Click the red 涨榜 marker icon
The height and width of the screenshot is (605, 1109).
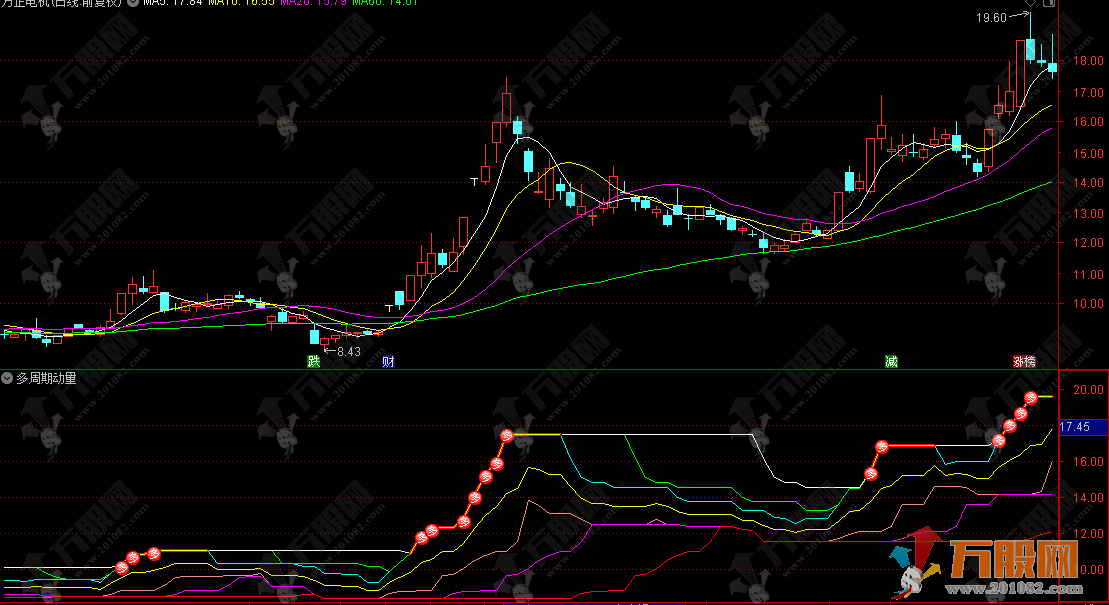pos(1023,361)
